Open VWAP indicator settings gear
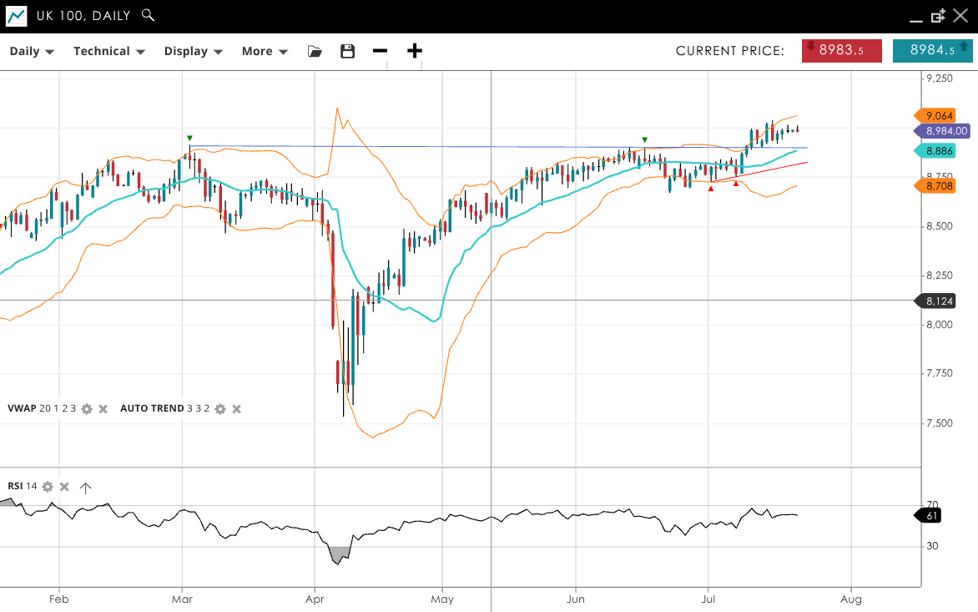 (x=87, y=409)
